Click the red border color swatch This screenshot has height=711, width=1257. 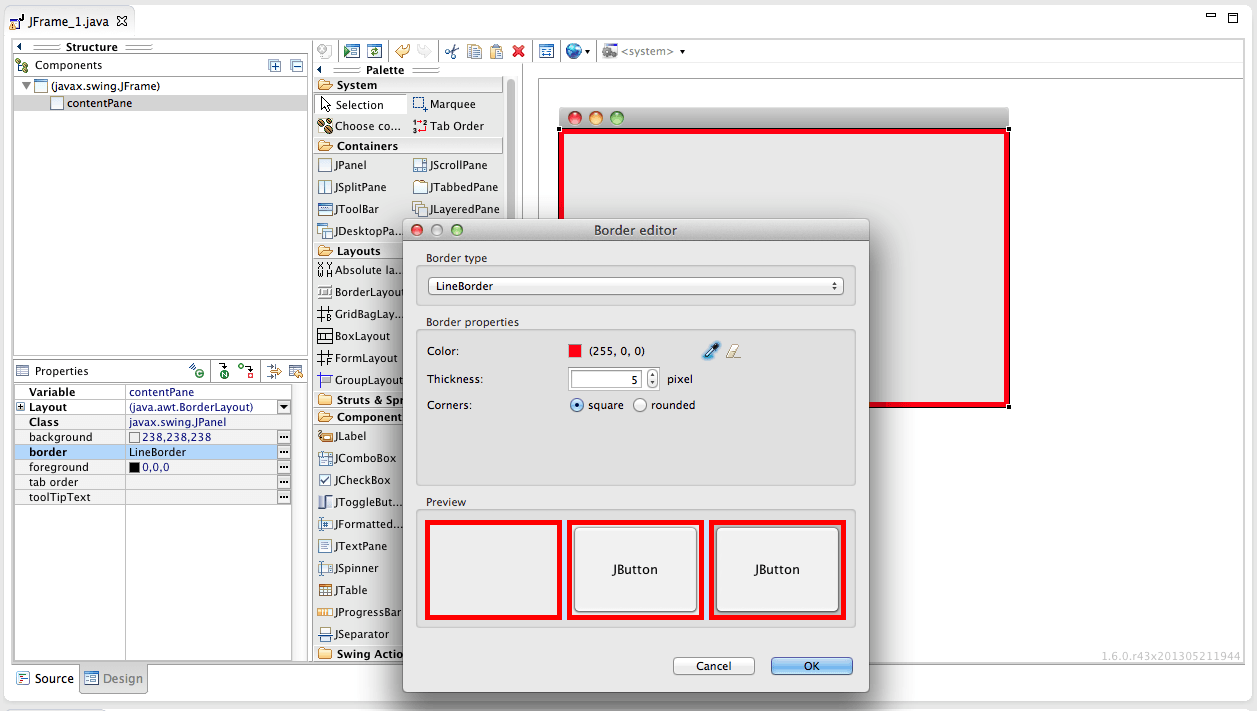tap(575, 351)
